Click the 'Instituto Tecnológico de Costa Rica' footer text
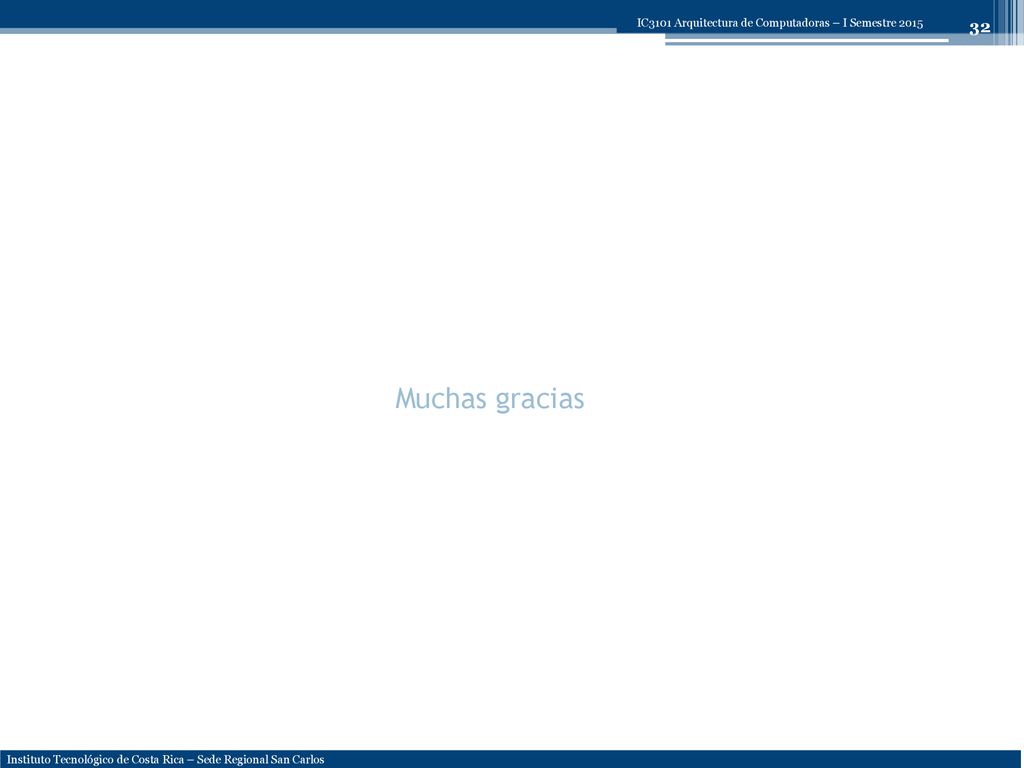 (x=95, y=760)
